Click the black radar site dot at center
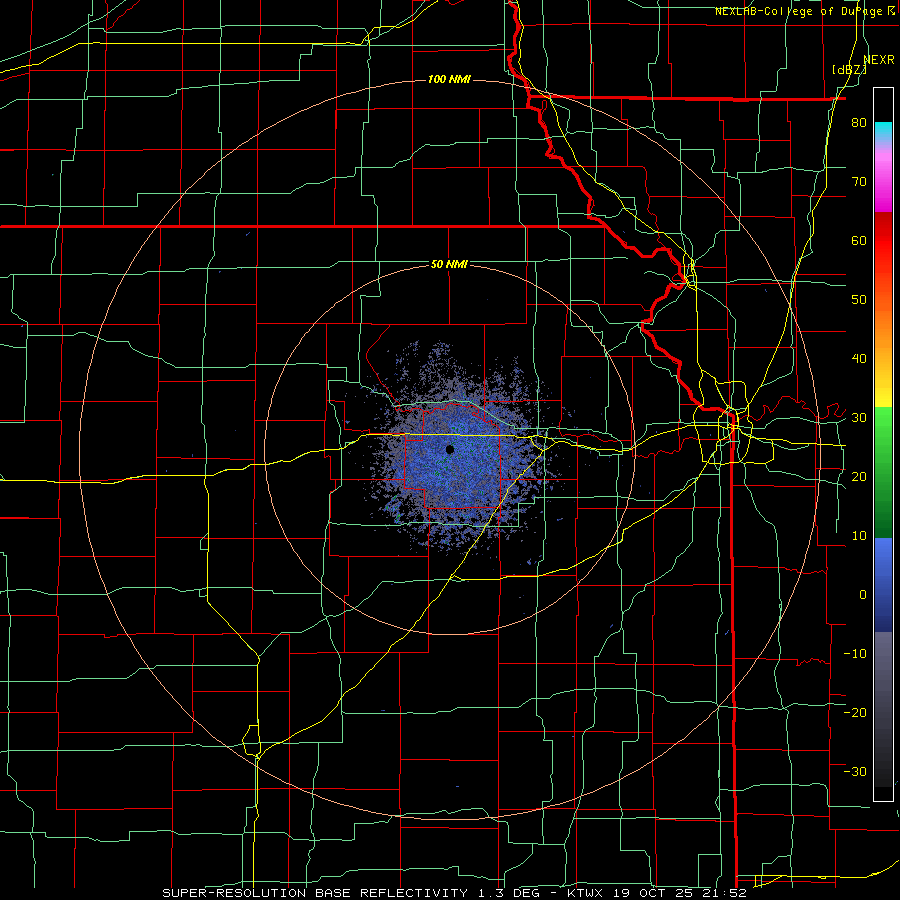 pos(450,449)
